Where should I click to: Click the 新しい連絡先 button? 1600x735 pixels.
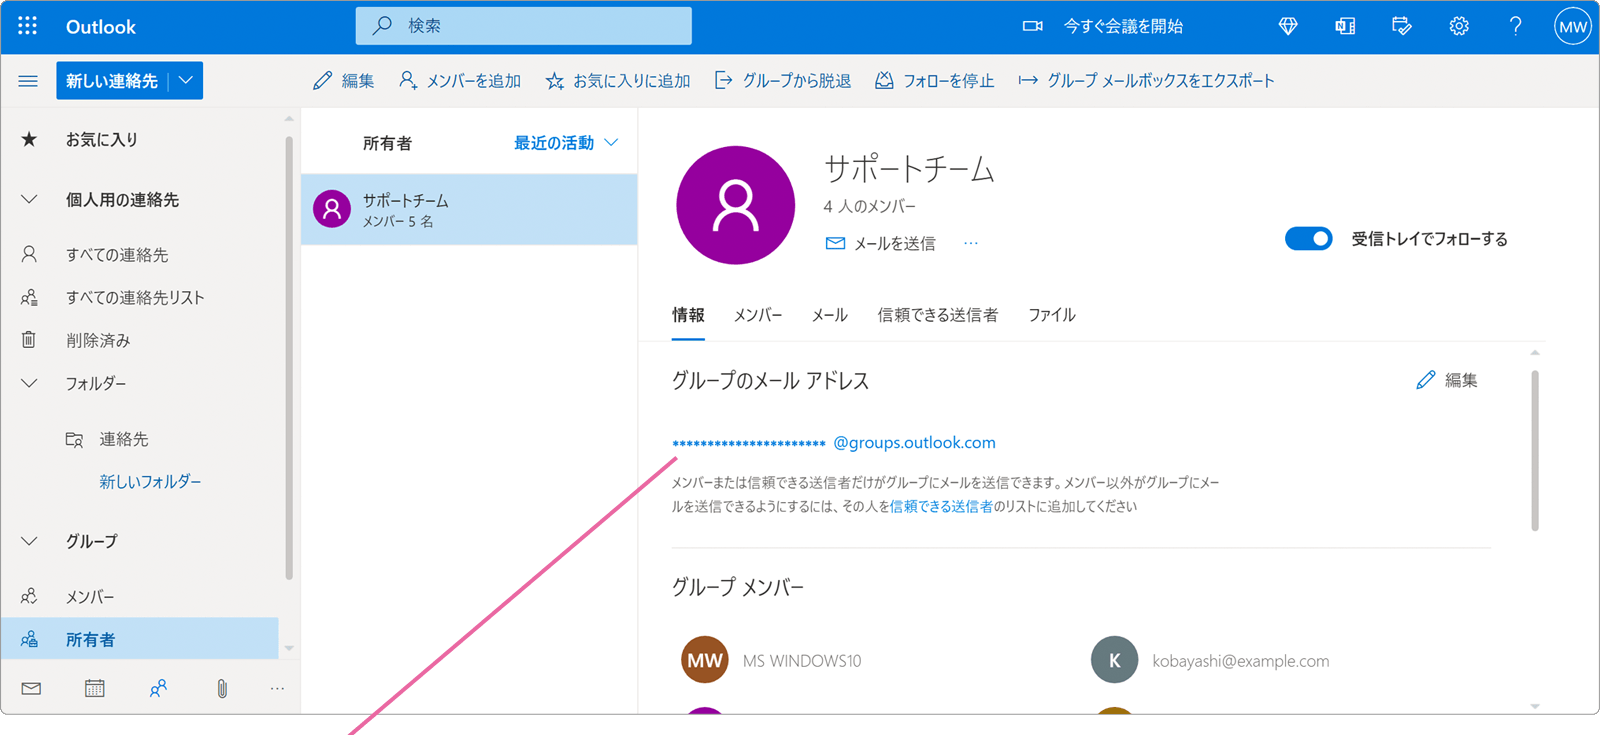tap(112, 81)
